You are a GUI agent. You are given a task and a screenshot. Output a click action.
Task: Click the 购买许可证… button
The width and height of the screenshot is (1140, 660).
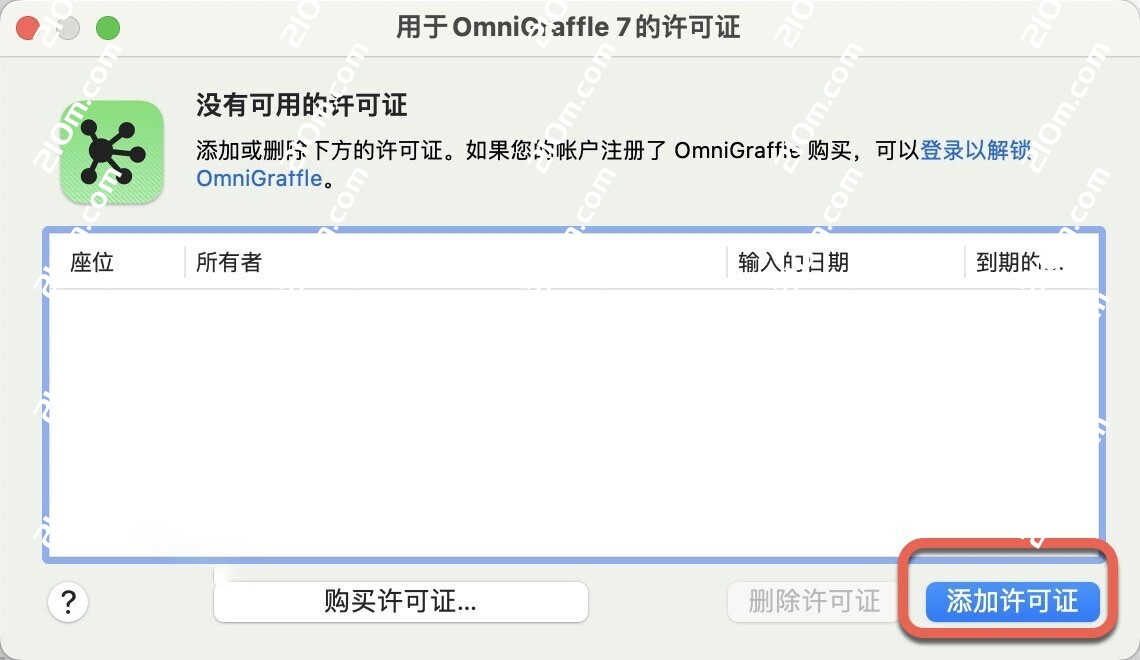tap(400, 601)
